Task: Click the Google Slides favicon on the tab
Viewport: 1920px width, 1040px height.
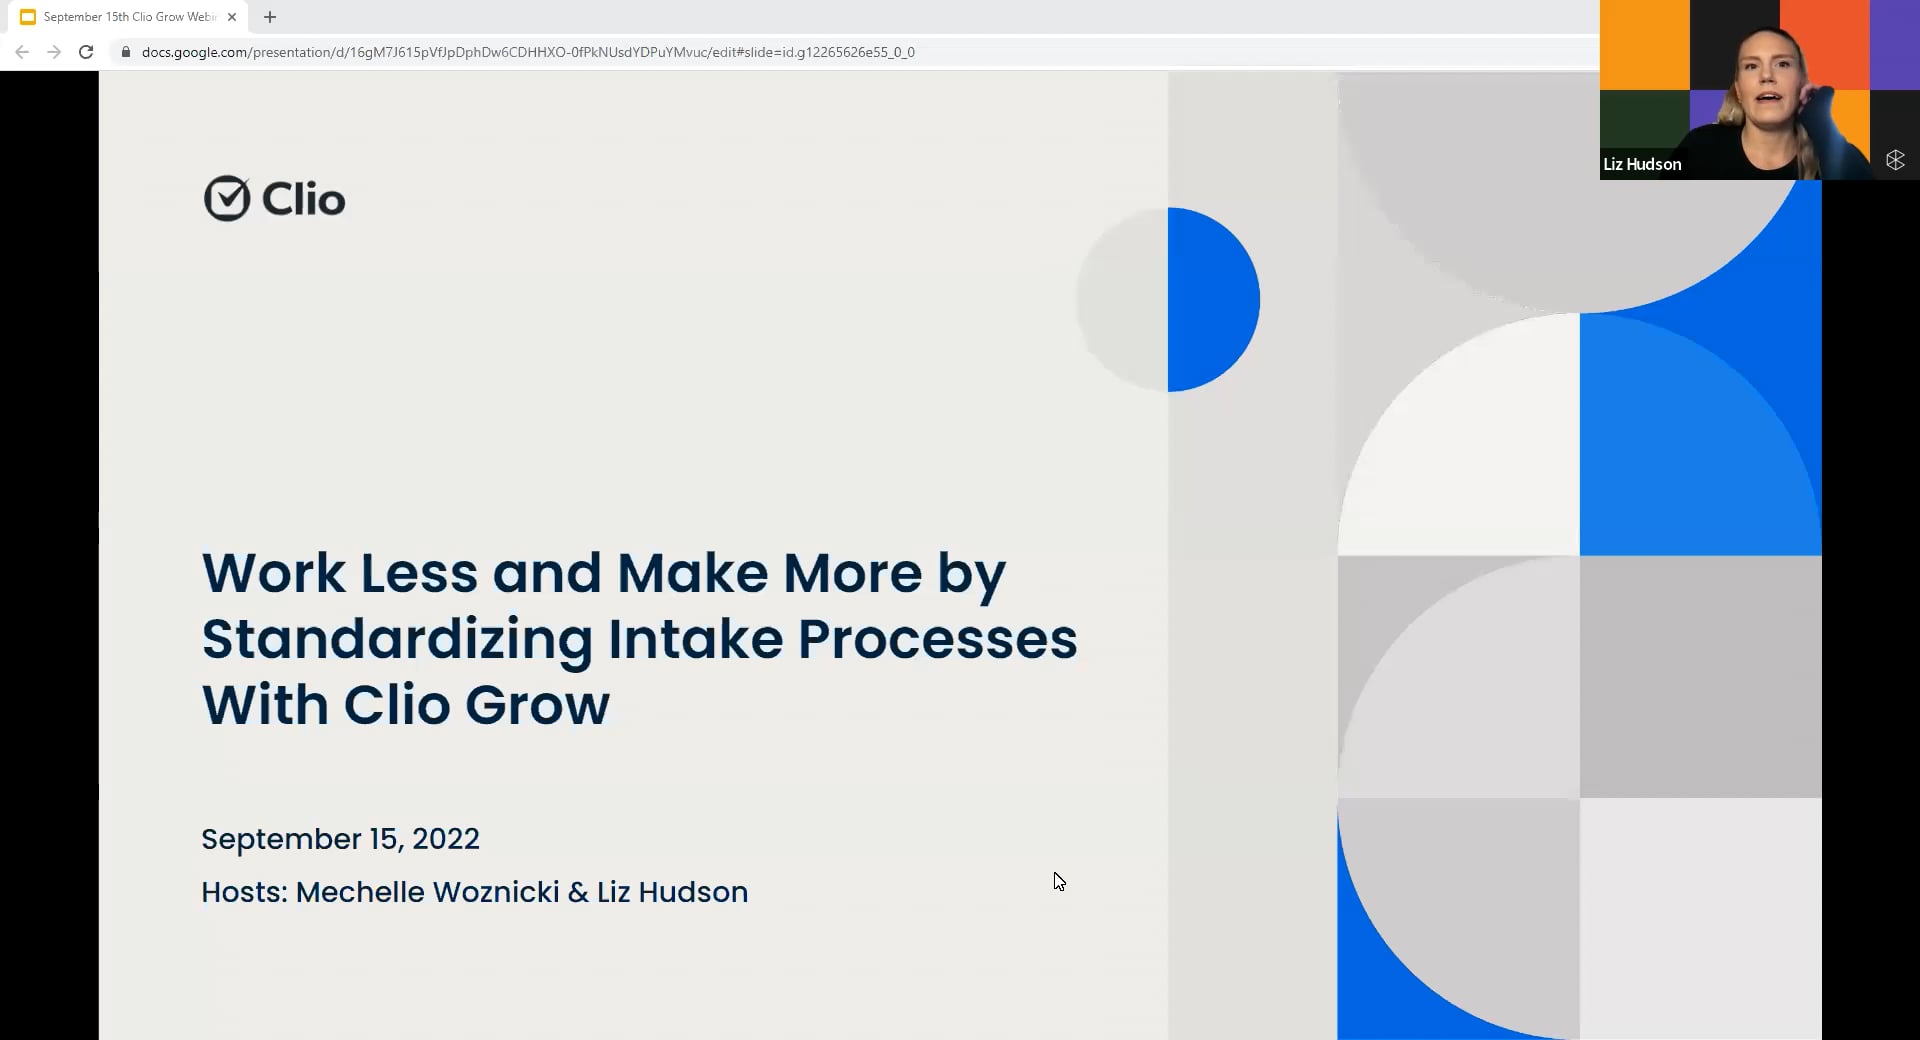Action: point(27,16)
